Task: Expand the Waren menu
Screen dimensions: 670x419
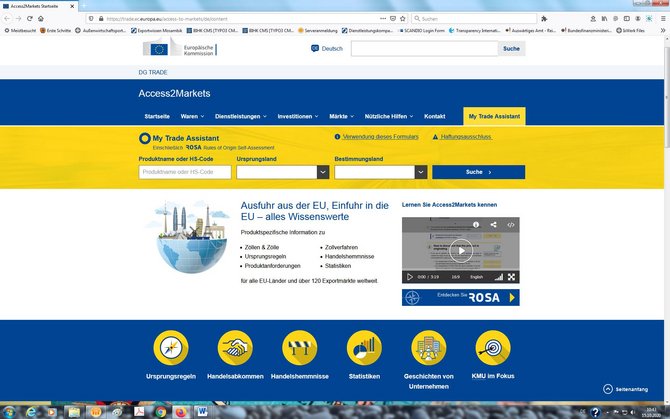Action: [x=192, y=116]
